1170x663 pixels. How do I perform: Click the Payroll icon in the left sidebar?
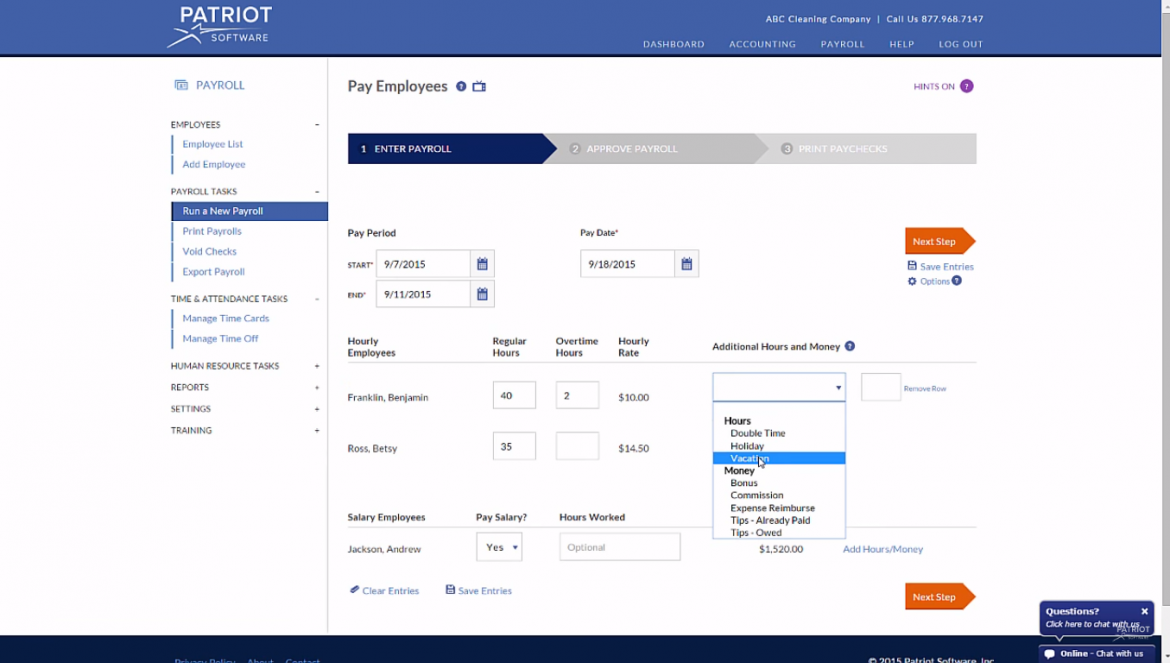(179, 85)
